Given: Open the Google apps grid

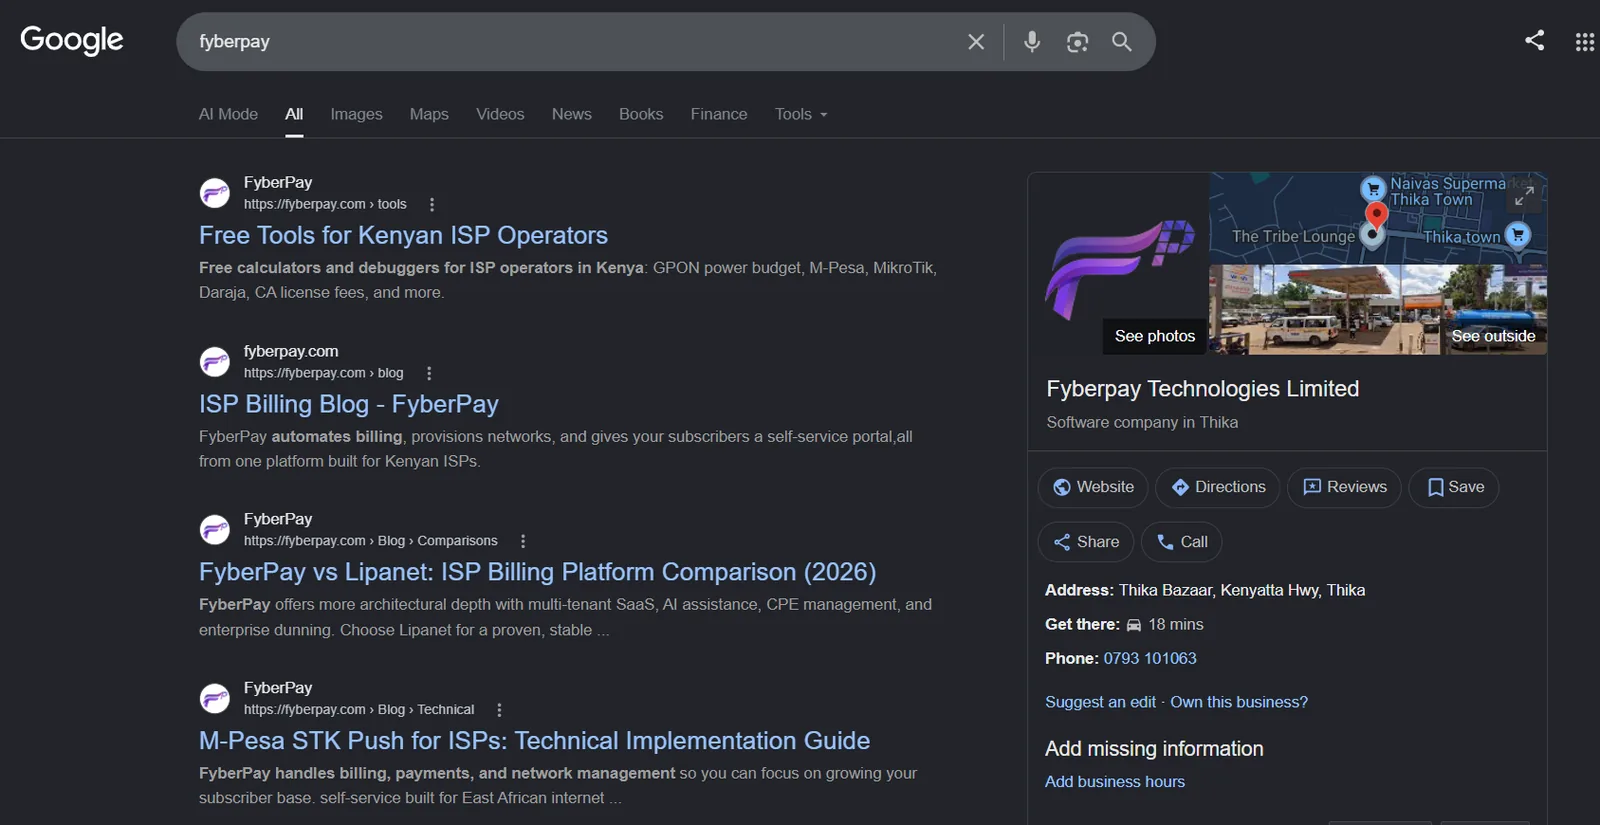Looking at the screenshot, I should (x=1585, y=42).
